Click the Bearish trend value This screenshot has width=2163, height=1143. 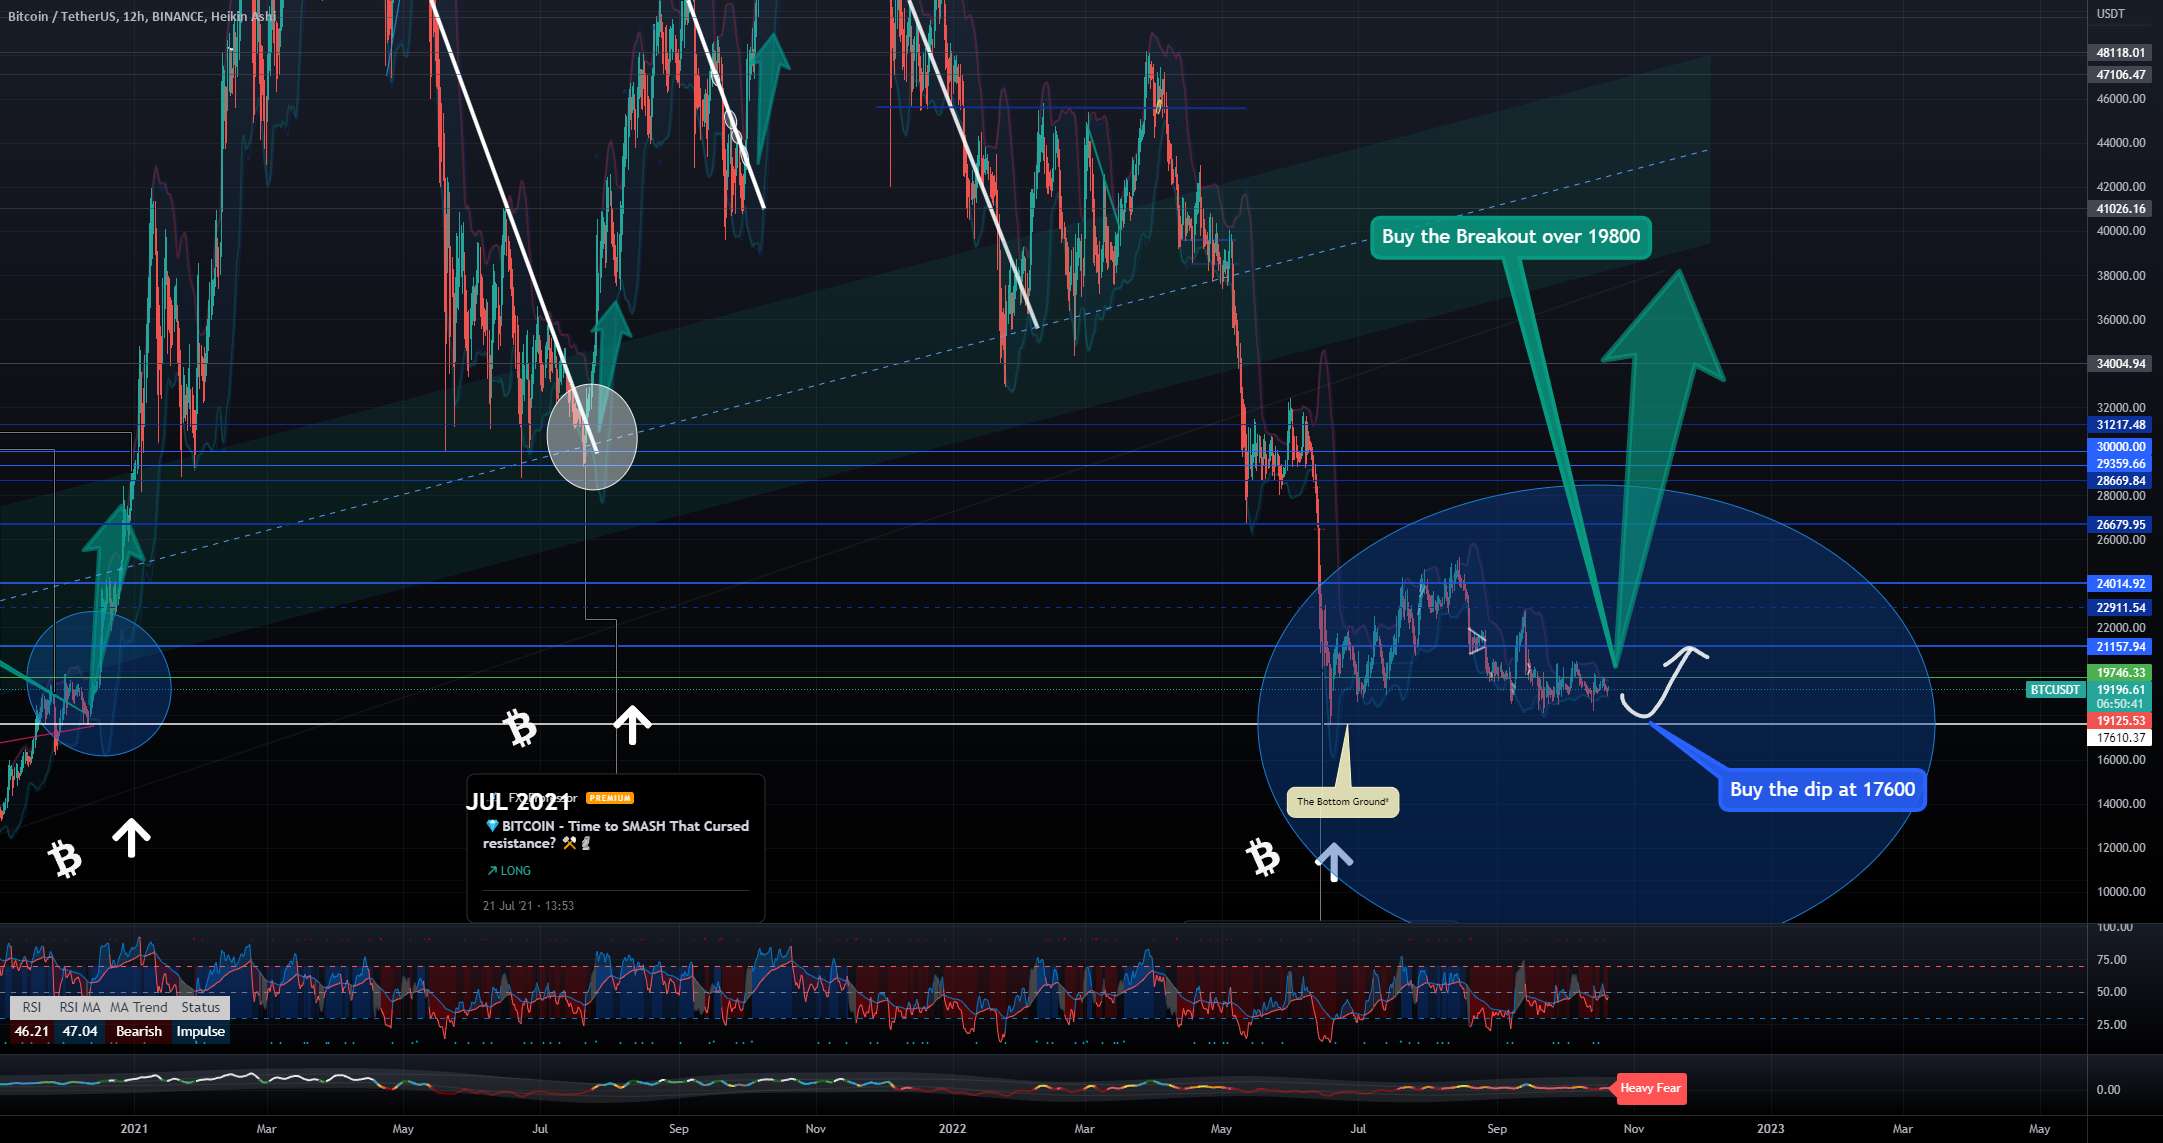[x=139, y=1032]
